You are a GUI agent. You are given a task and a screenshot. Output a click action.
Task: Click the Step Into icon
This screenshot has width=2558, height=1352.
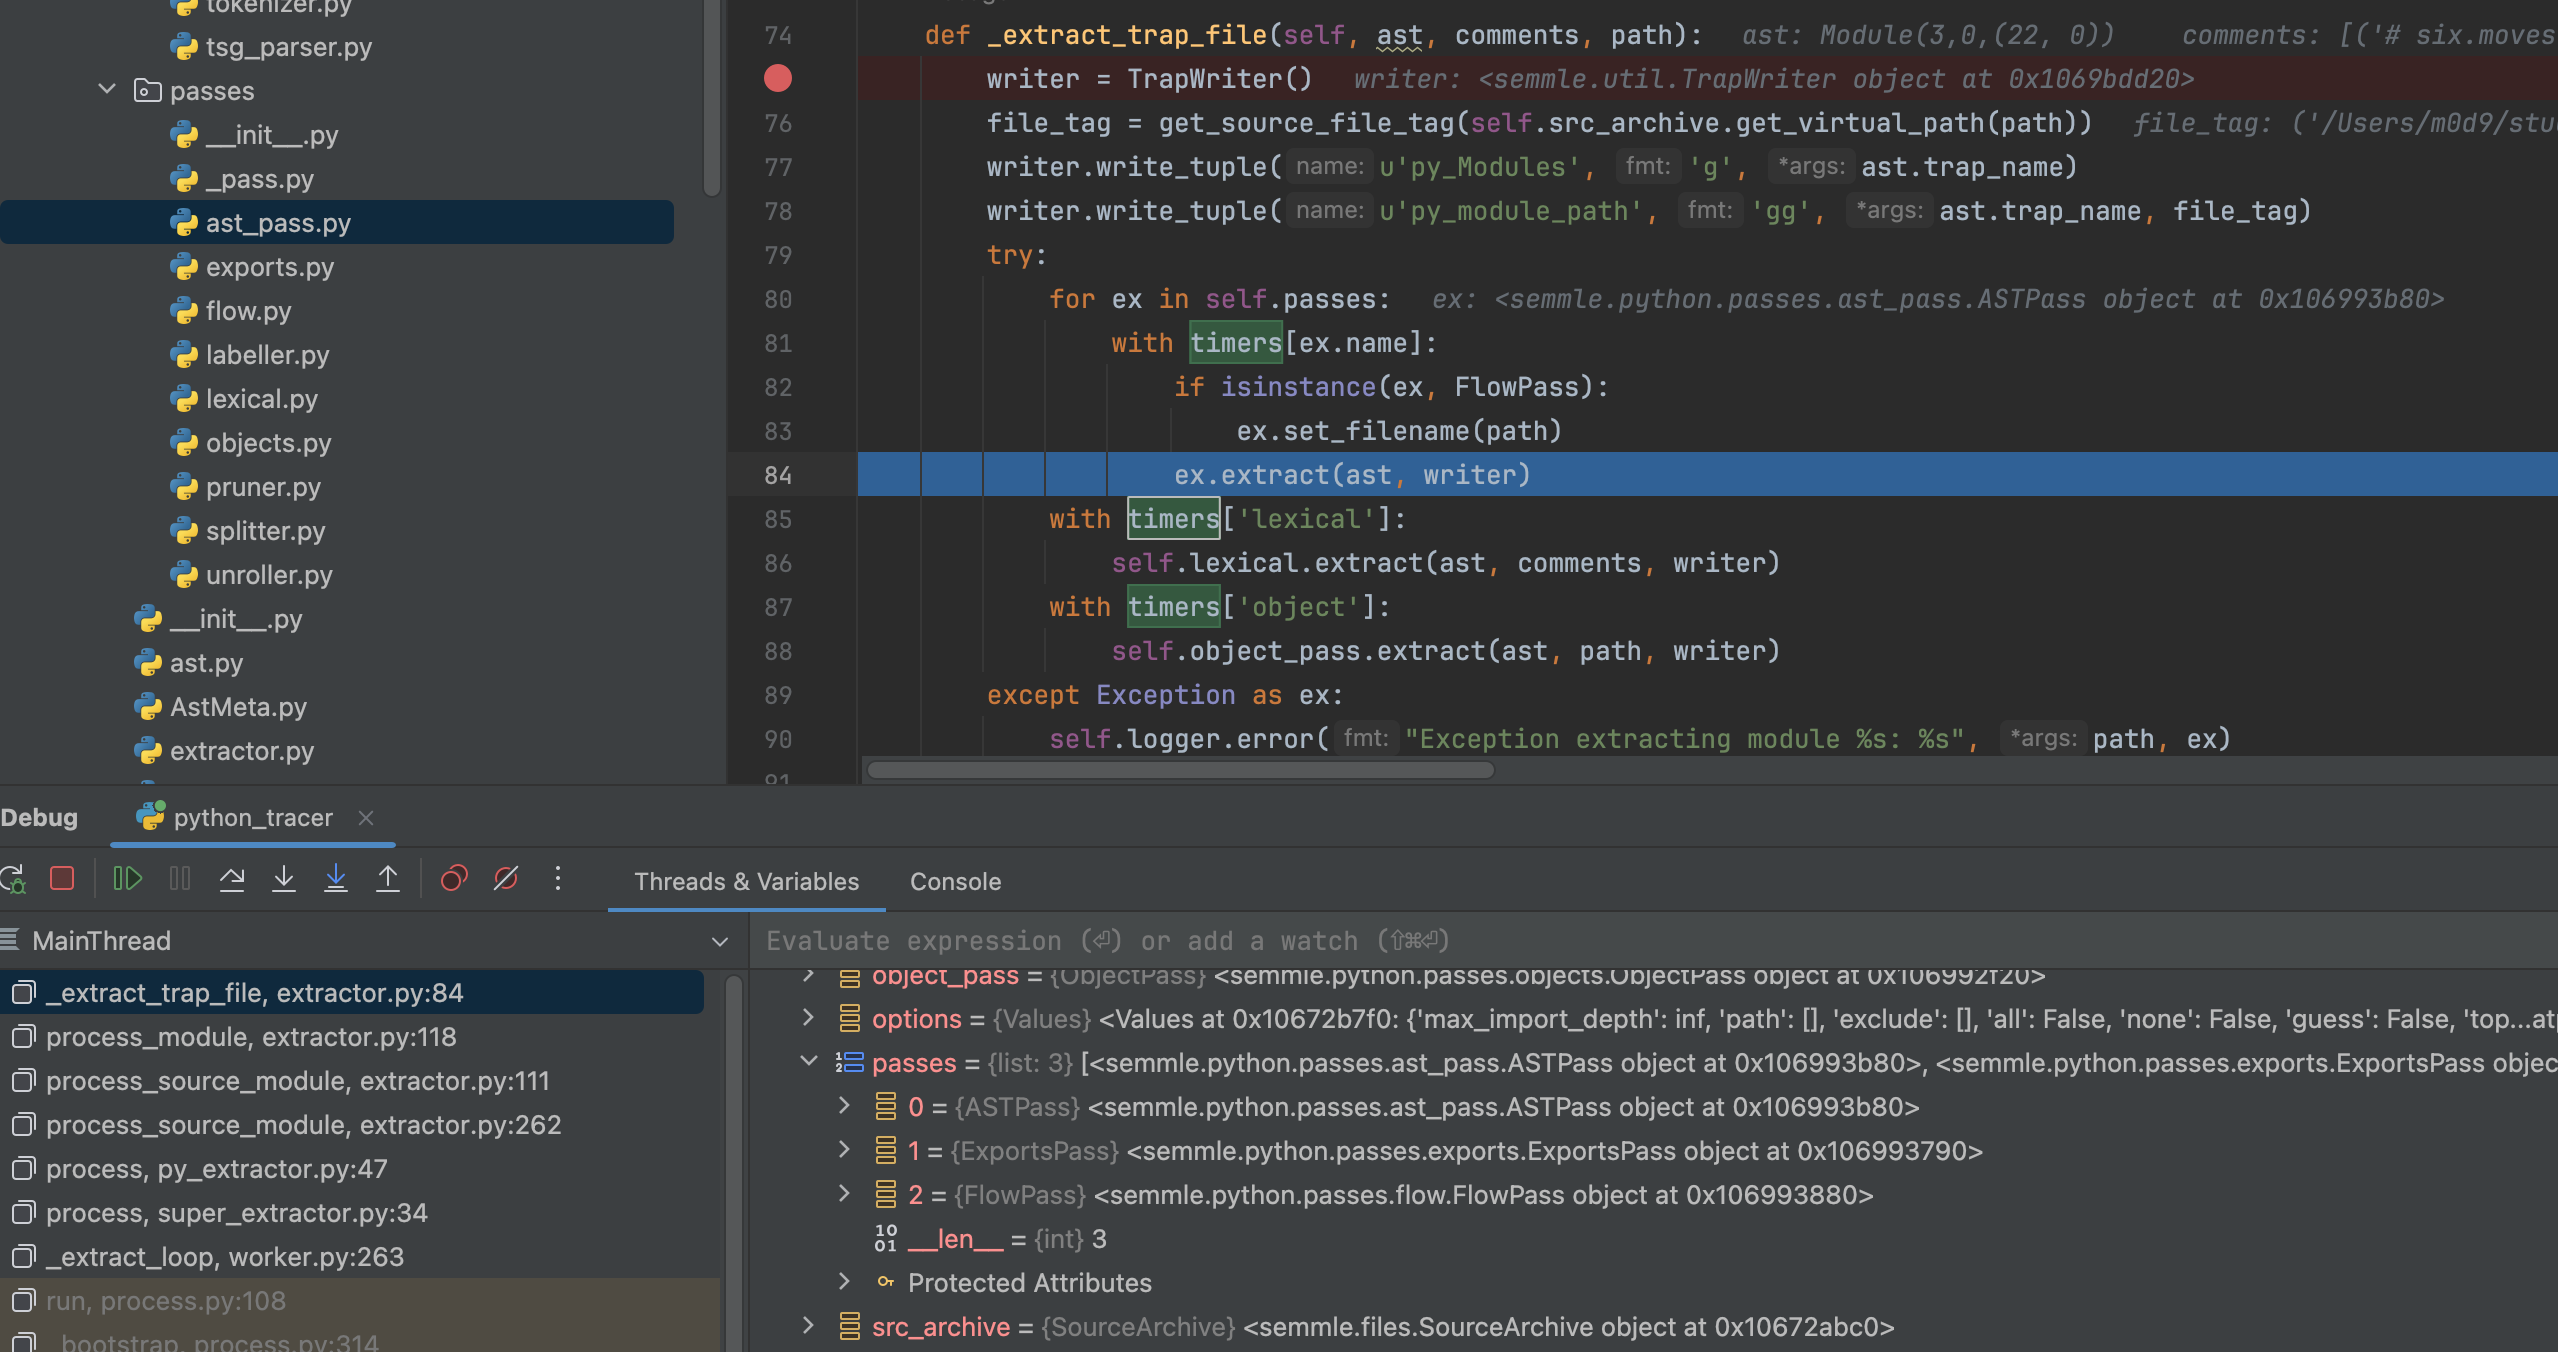tap(284, 879)
